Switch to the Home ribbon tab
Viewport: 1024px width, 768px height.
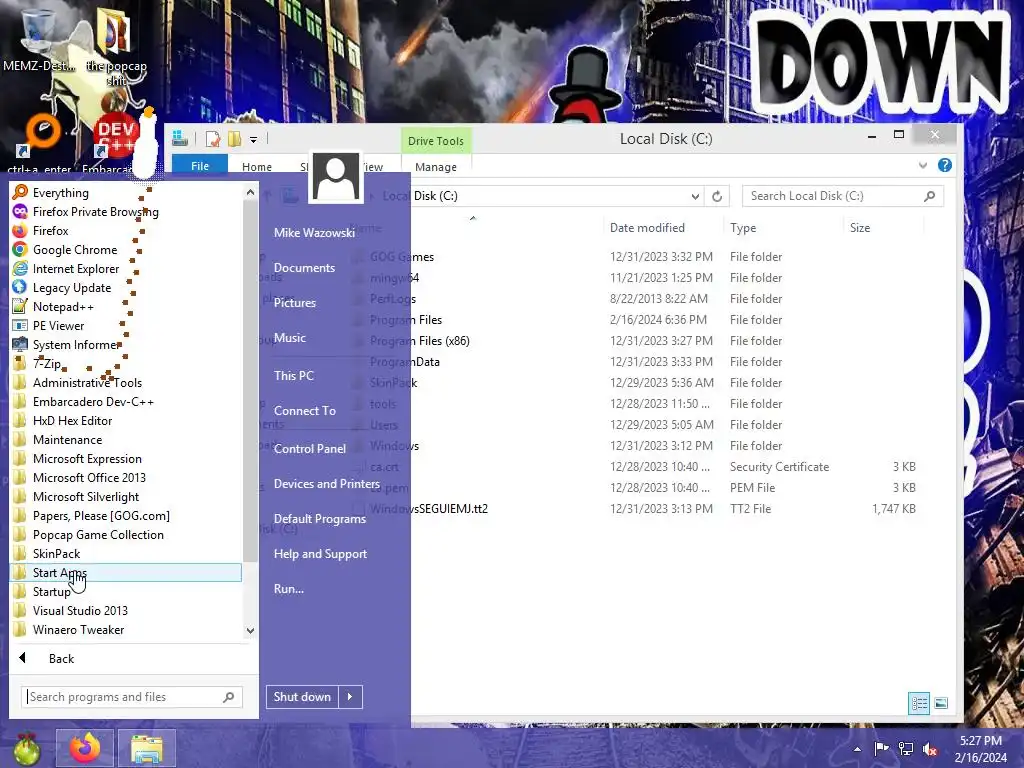pos(257,167)
